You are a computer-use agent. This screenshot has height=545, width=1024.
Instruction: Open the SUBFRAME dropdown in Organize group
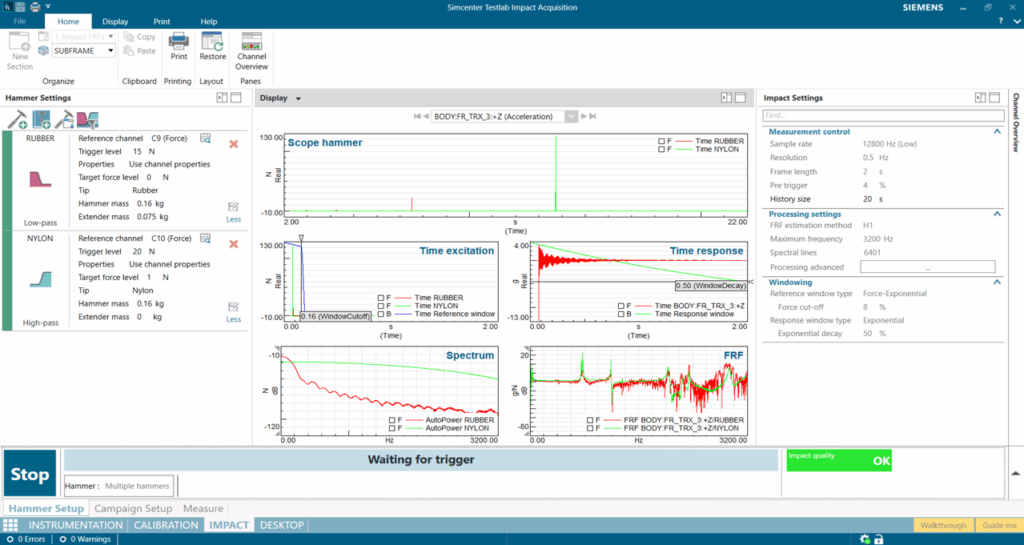point(110,51)
